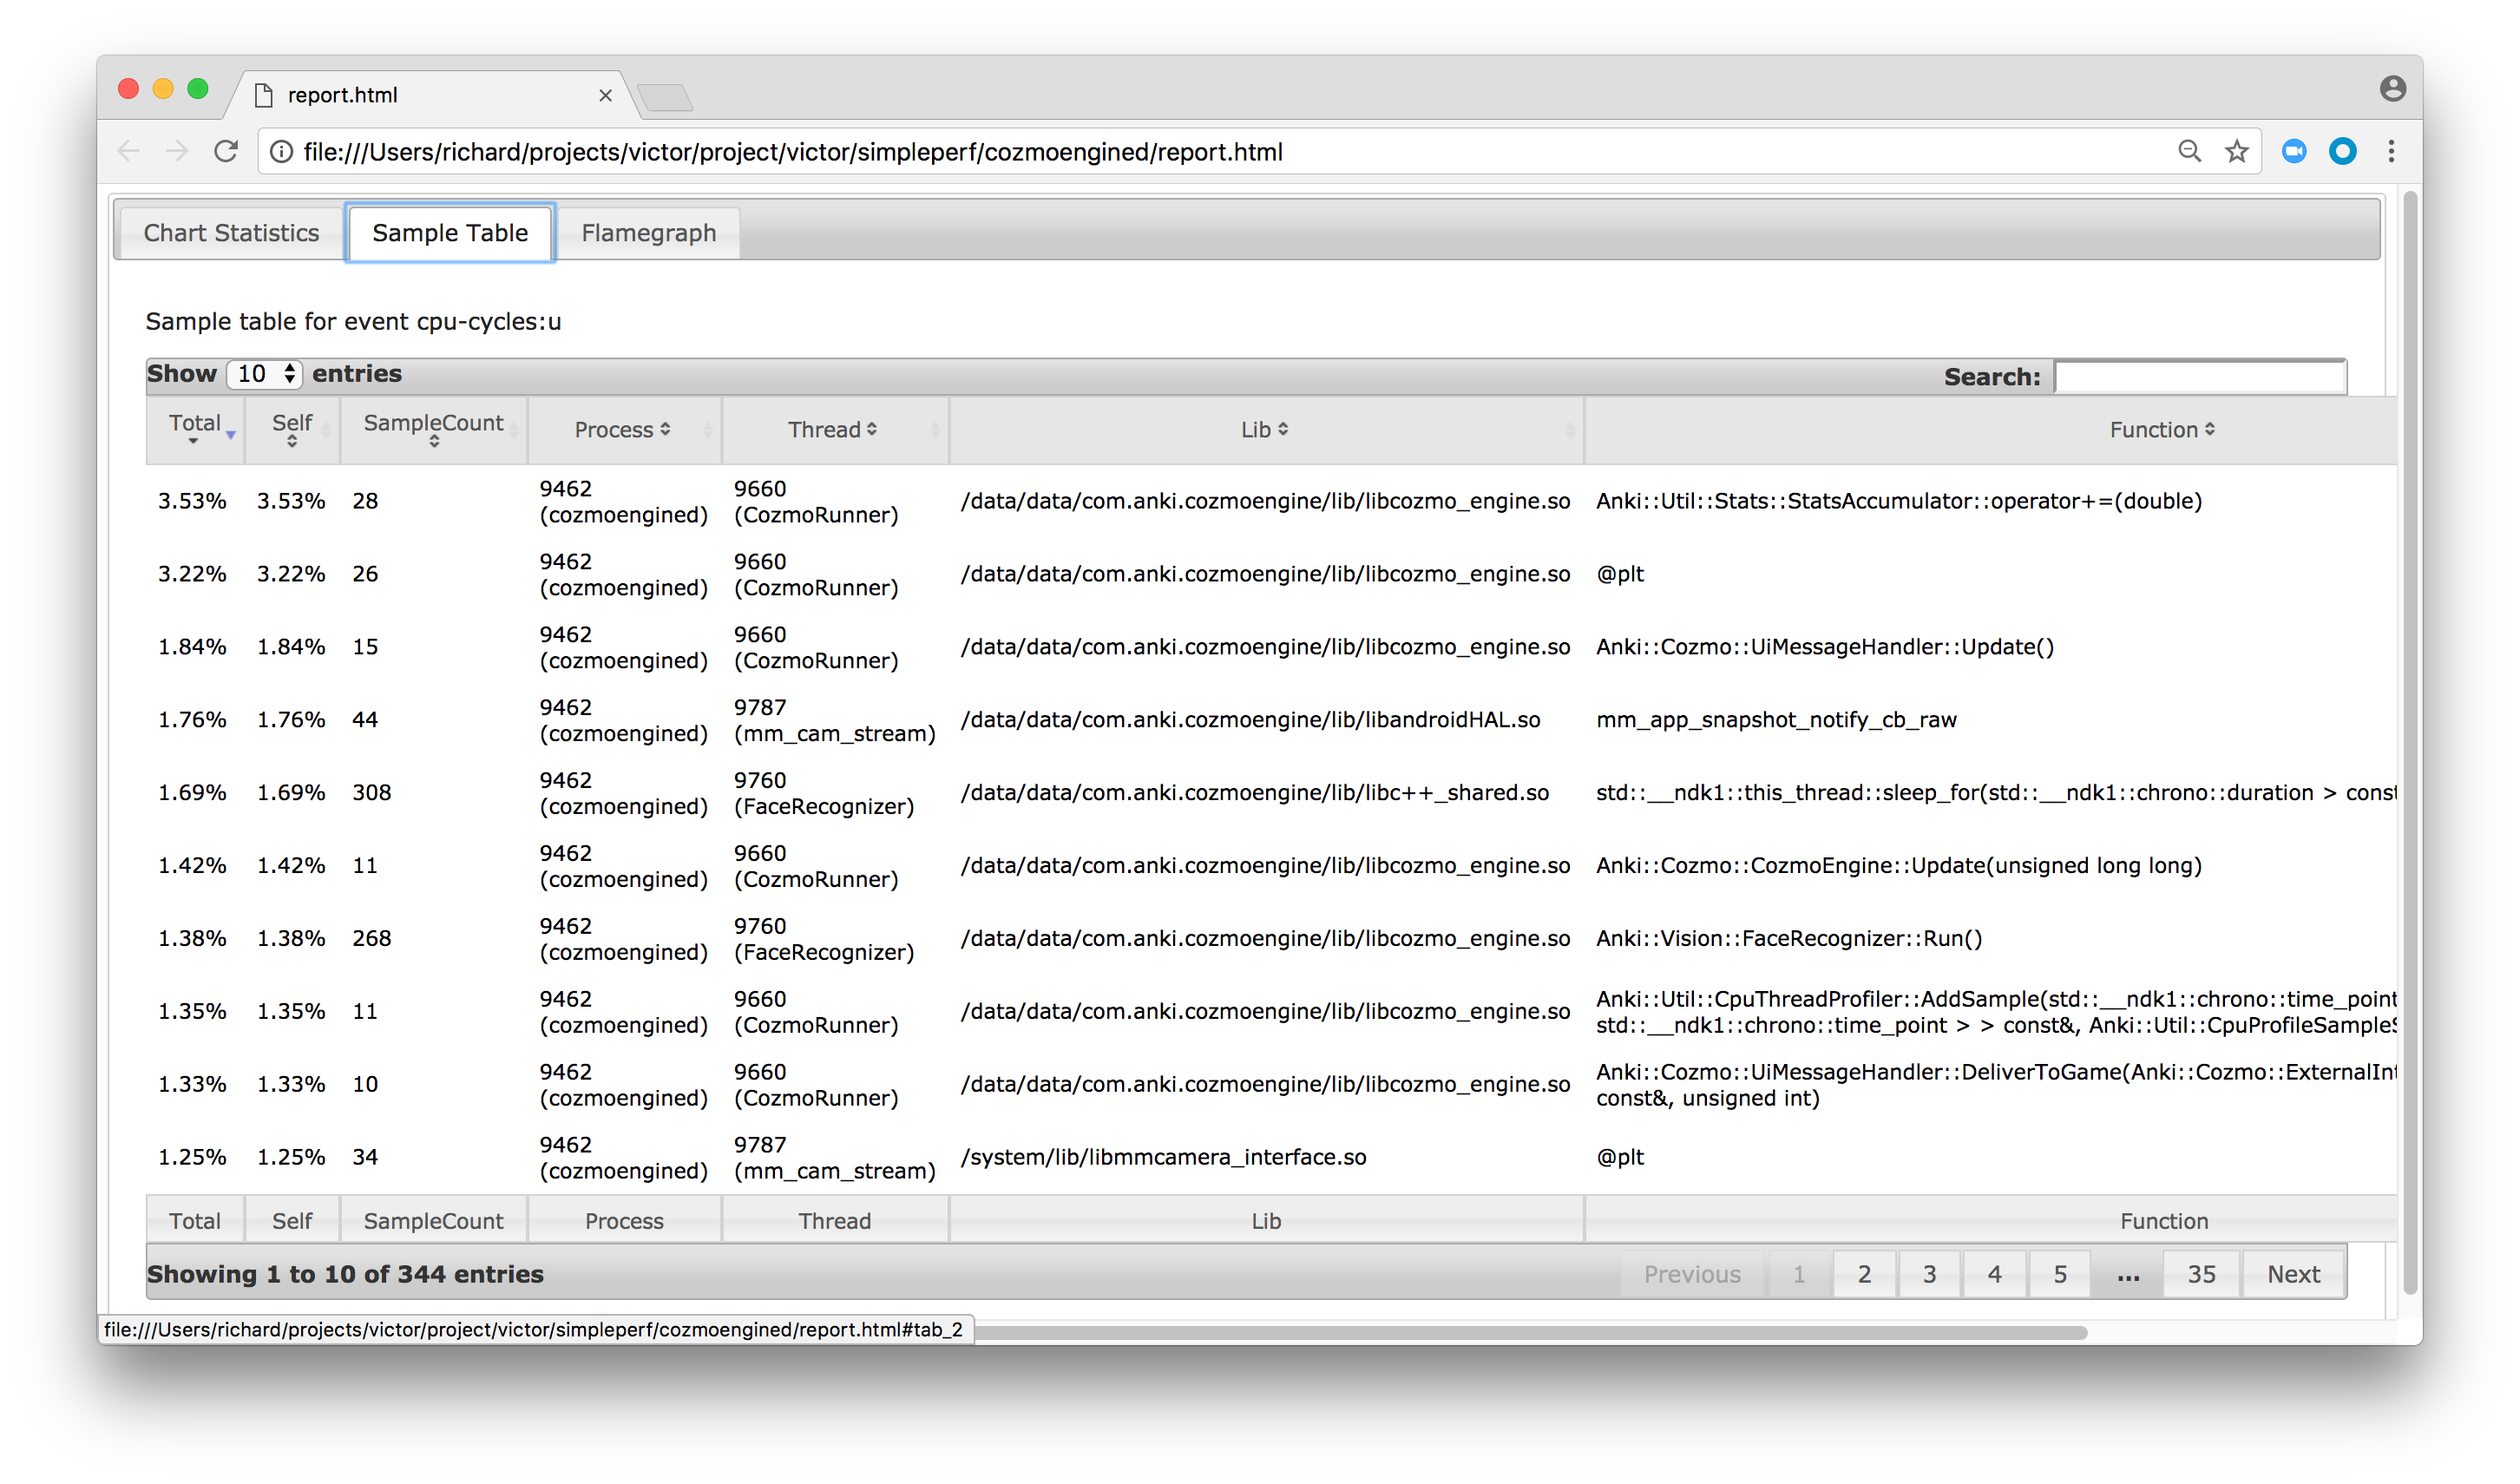This screenshot has width=2520, height=1484.
Task: Click the bookmark star icon
Action: pyautogui.click(x=2237, y=151)
